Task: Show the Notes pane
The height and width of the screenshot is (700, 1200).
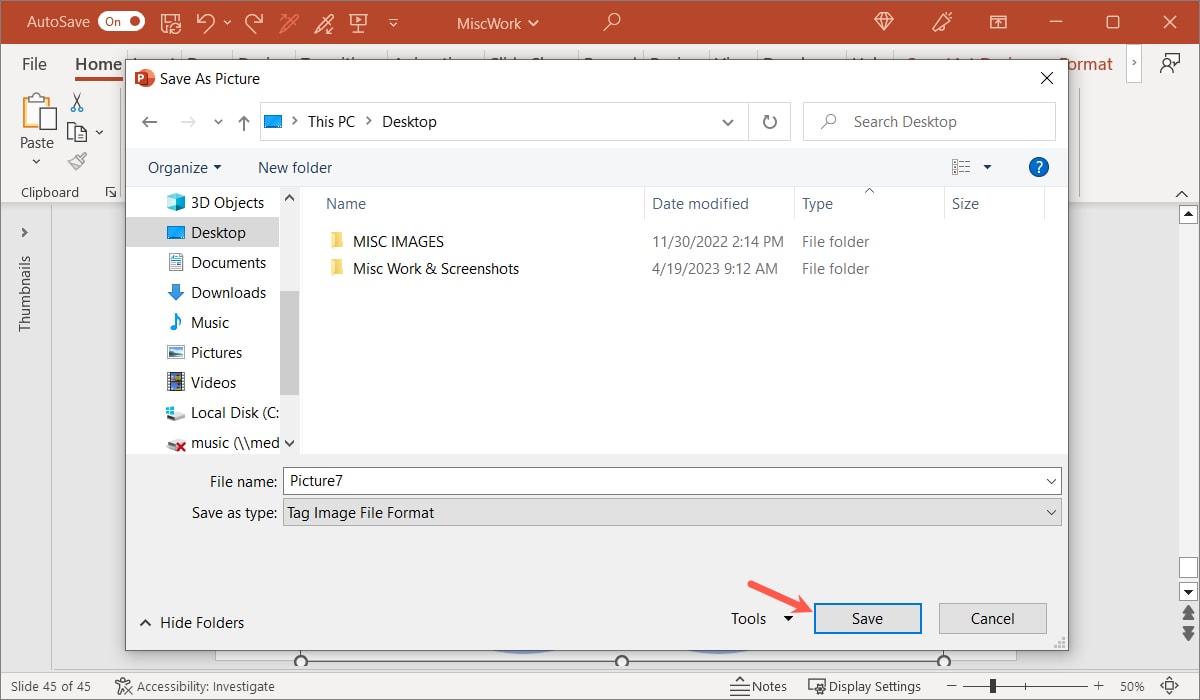Action: coord(759,686)
